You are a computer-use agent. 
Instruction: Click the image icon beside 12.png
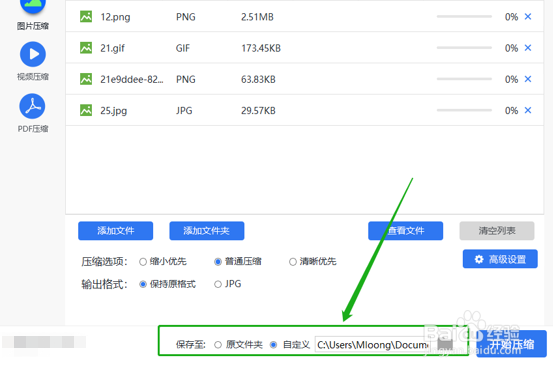(x=86, y=17)
